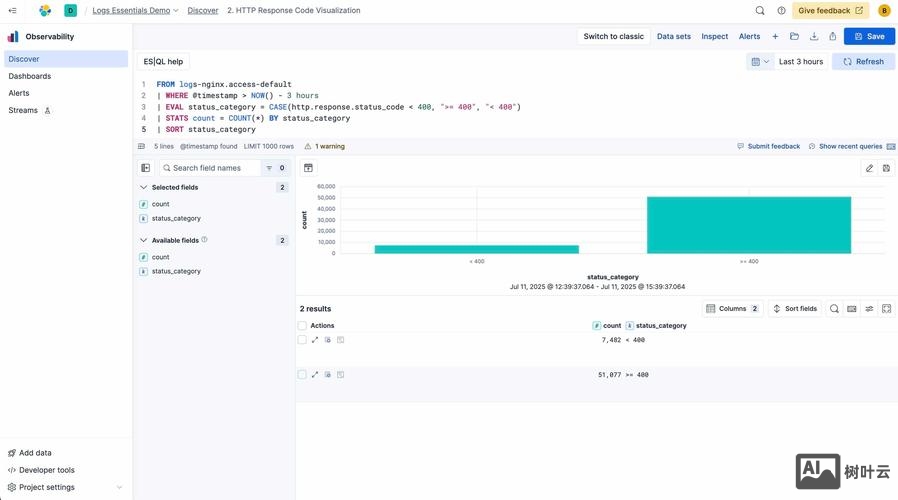Click the share icon beside Save
The width and height of the screenshot is (898, 500).
[x=832, y=36]
